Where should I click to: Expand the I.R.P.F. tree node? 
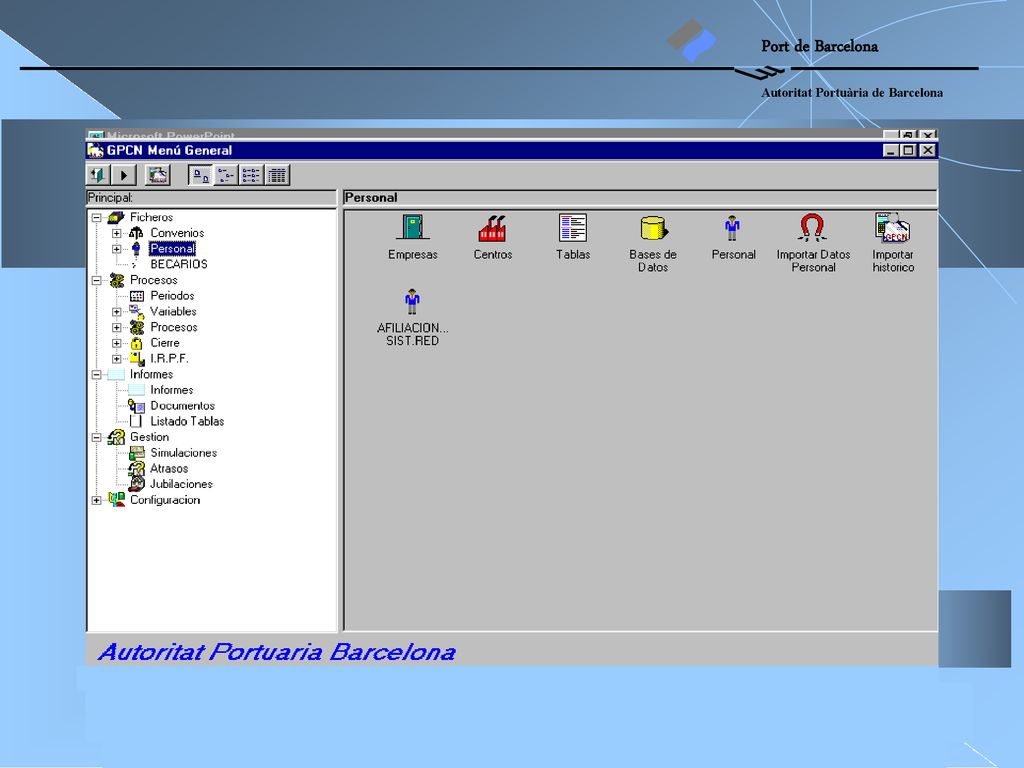(117, 359)
